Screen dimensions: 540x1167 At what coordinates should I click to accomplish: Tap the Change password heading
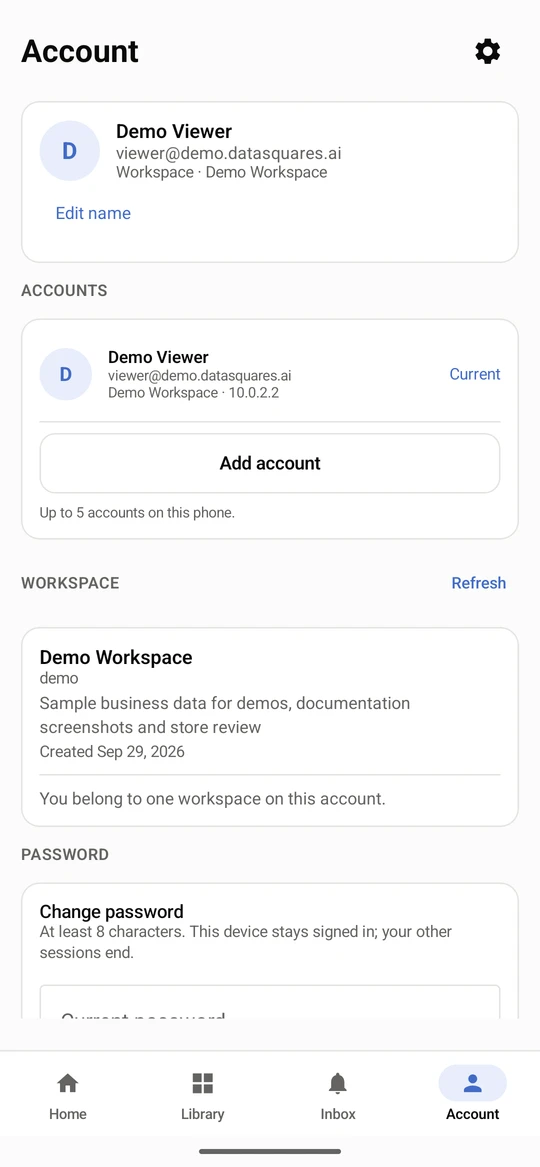point(112,911)
